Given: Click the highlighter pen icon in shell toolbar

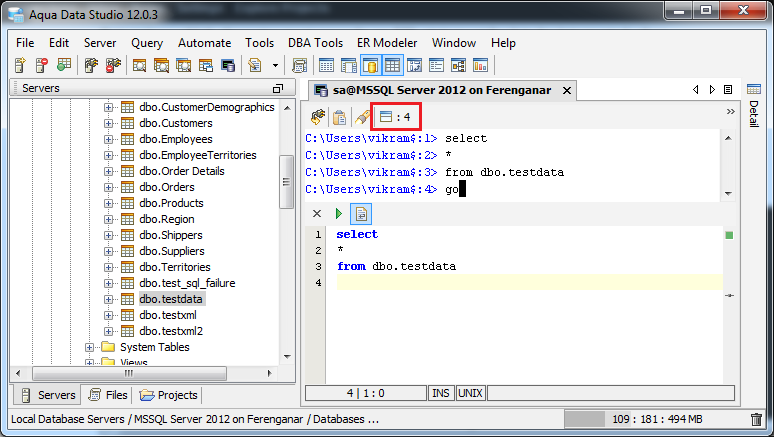Looking at the screenshot, I should click(362, 118).
